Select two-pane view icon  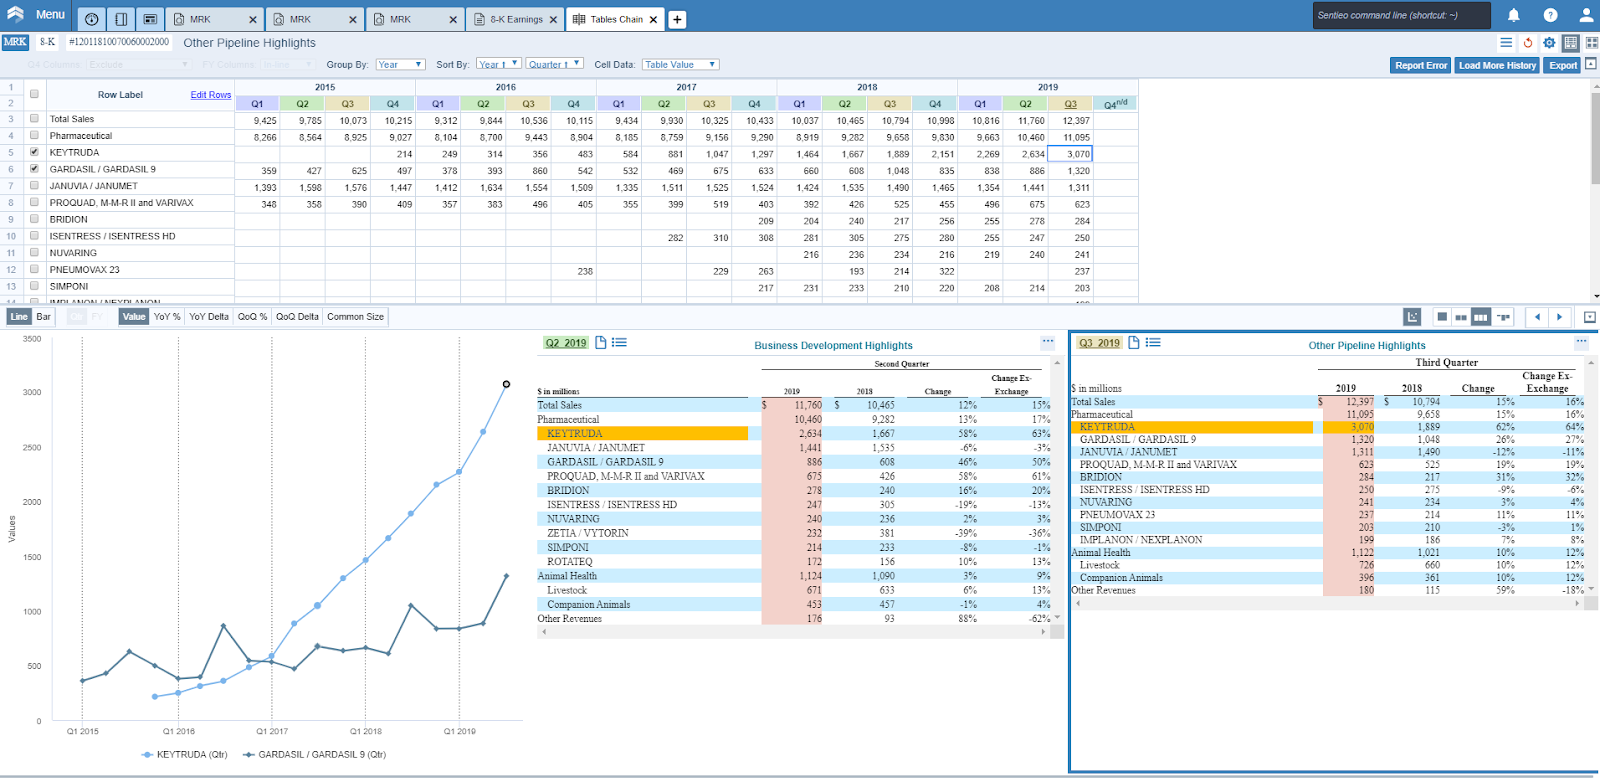click(1461, 317)
